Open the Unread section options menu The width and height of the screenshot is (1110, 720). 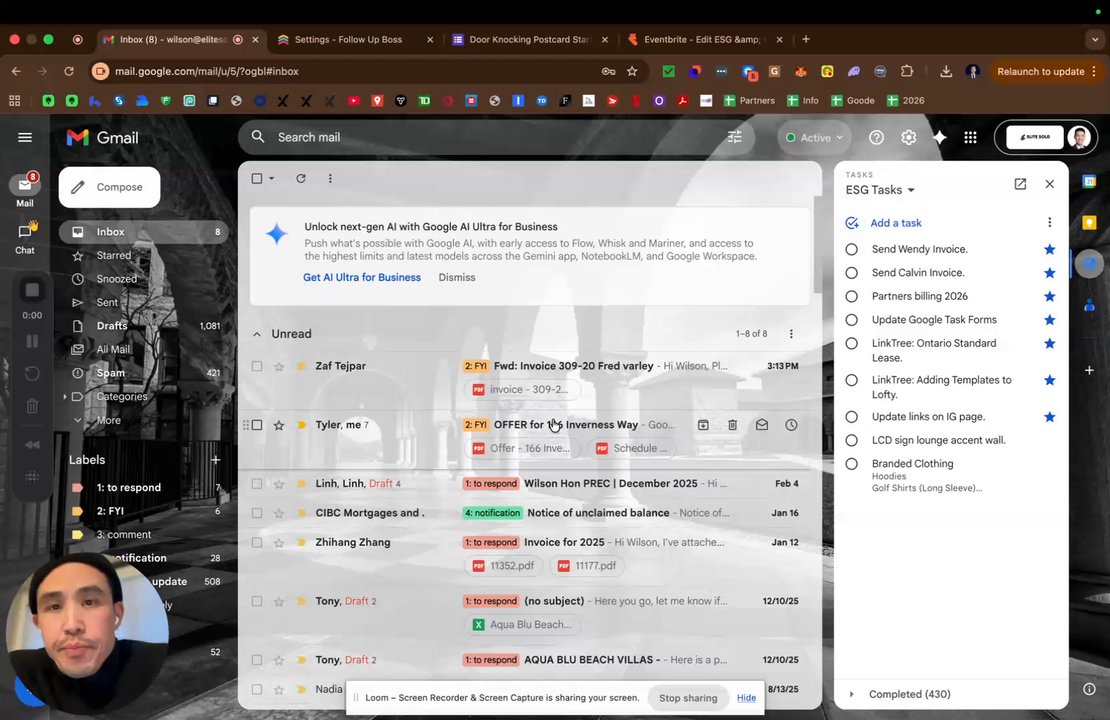click(791, 333)
